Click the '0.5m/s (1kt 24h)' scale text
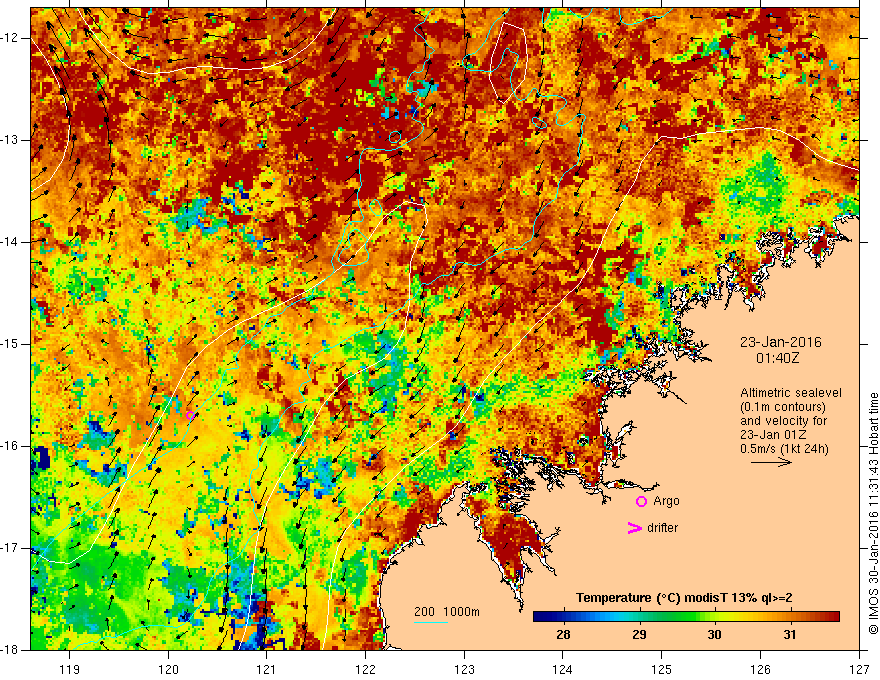This screenshot has width=880, height=680. [x=785, y=449]
